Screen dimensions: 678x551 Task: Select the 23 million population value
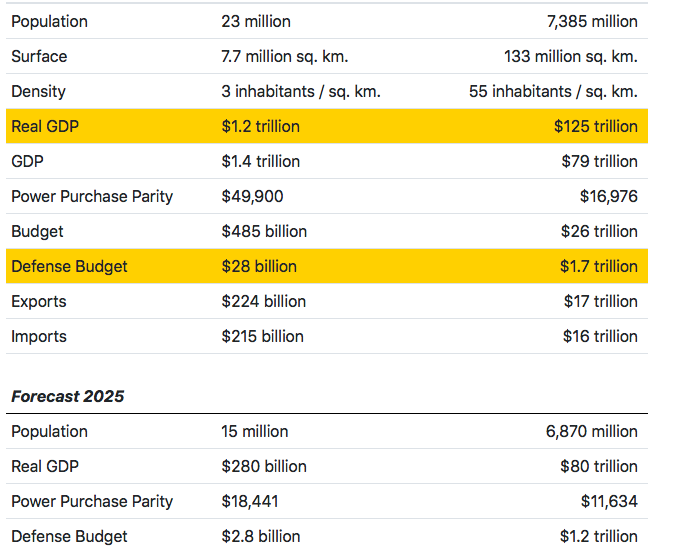point(255,21)
